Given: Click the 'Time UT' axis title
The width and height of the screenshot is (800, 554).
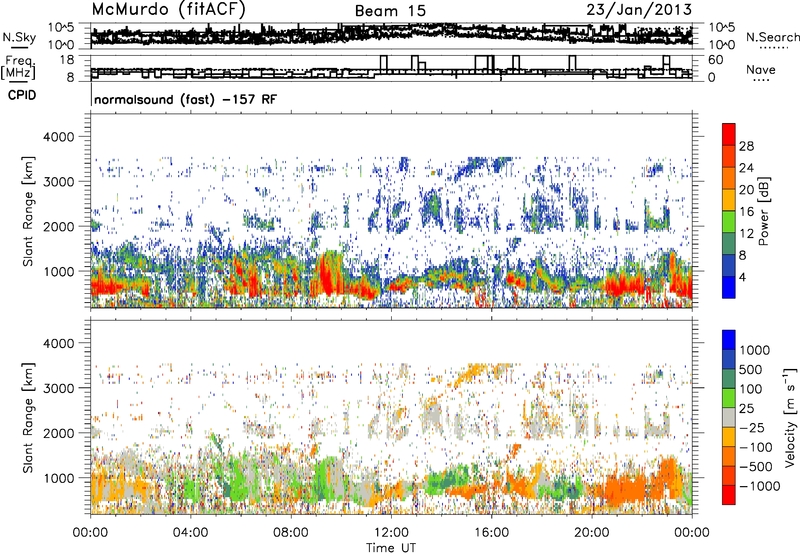Looking at the screenshot, I should 391,547.
